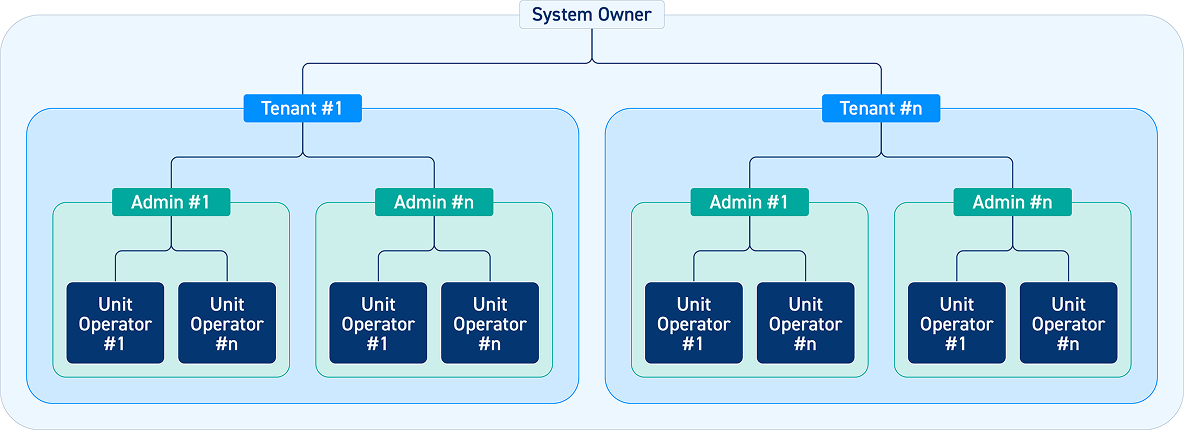Select the Tenant #n label
The image size is (1184, 430).
tap(881, 108)
